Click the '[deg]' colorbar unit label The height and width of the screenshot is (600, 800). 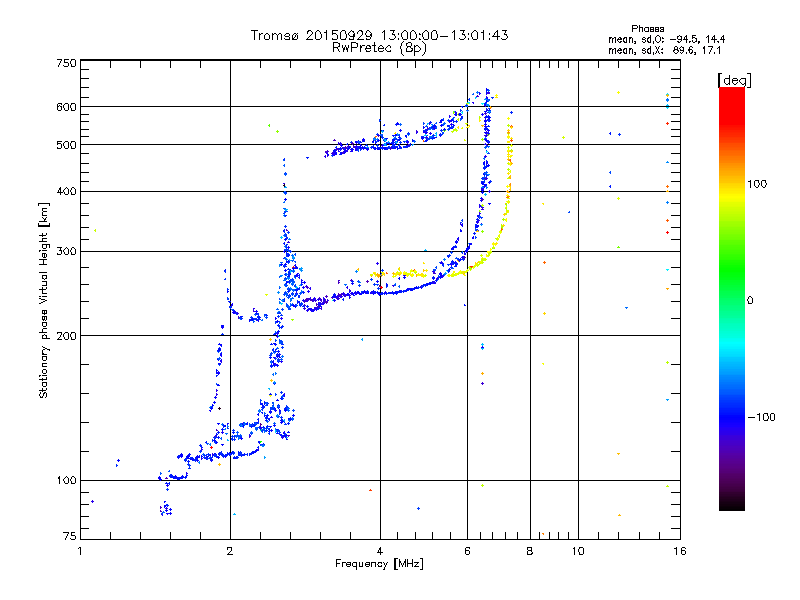tap(734, 80)
